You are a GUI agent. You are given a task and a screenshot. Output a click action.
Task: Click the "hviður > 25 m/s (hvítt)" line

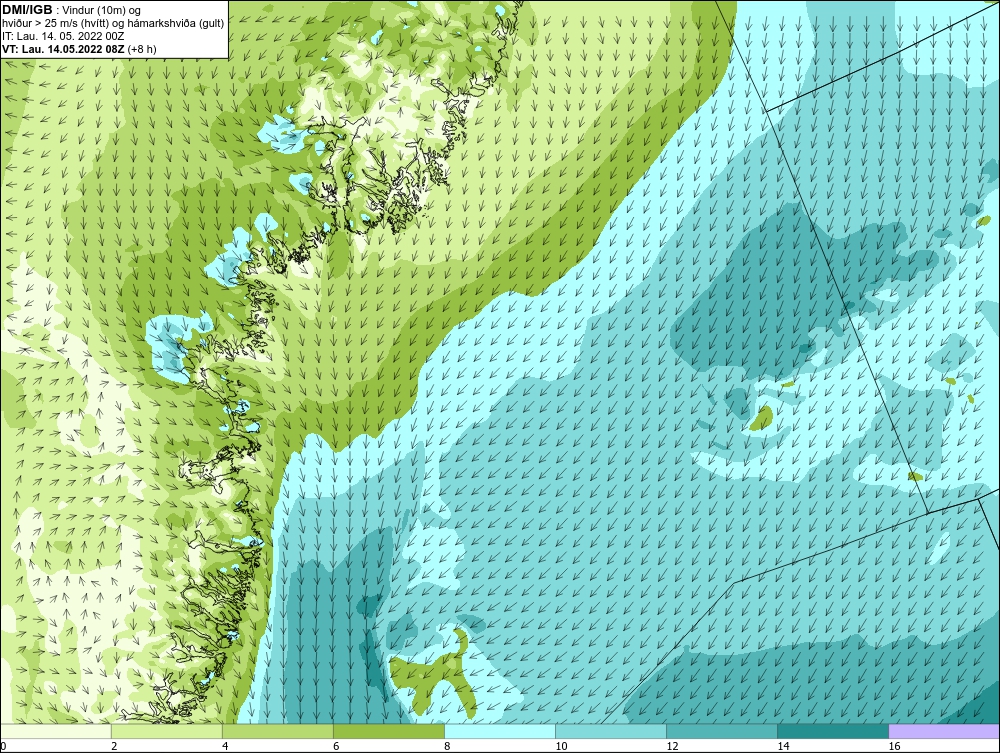click(x=57, y=24)
